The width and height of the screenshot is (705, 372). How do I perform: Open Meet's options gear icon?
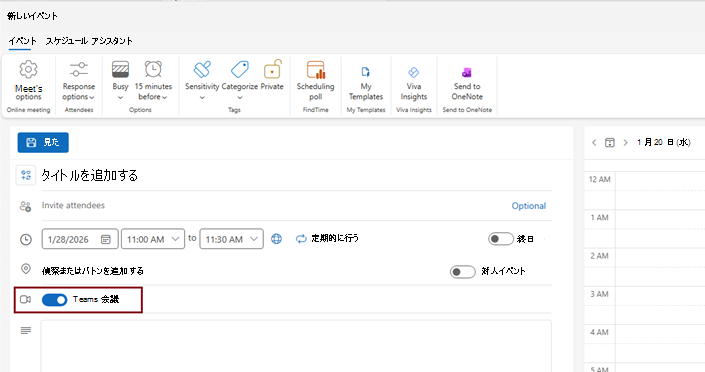click(x=28, y=69)
